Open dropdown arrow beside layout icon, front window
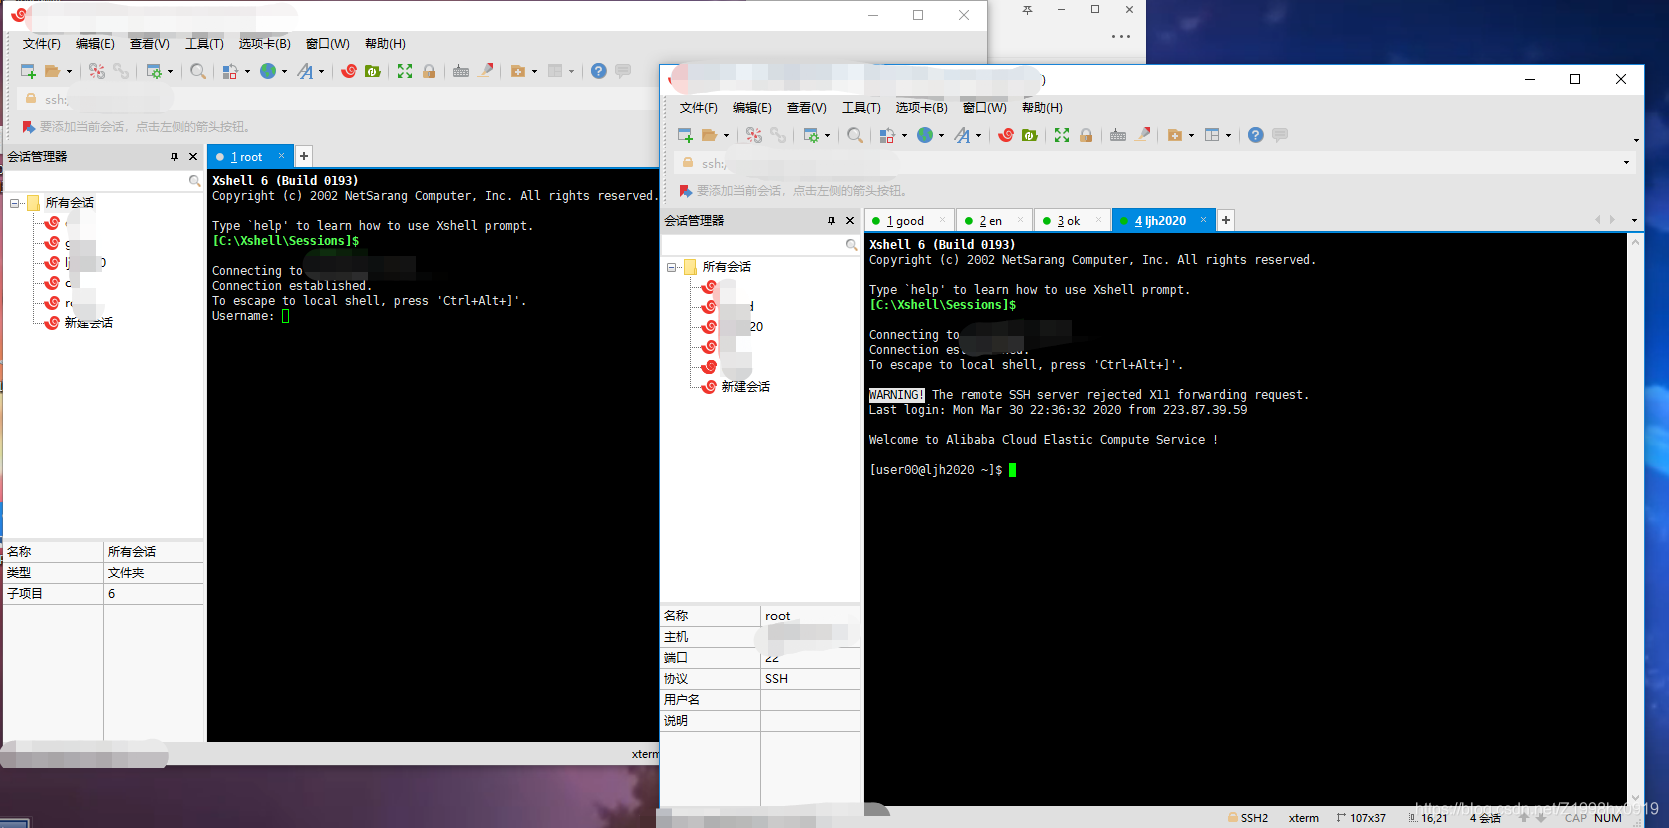The width and height of the screenshot is (1669, 828). [1228, 136]
